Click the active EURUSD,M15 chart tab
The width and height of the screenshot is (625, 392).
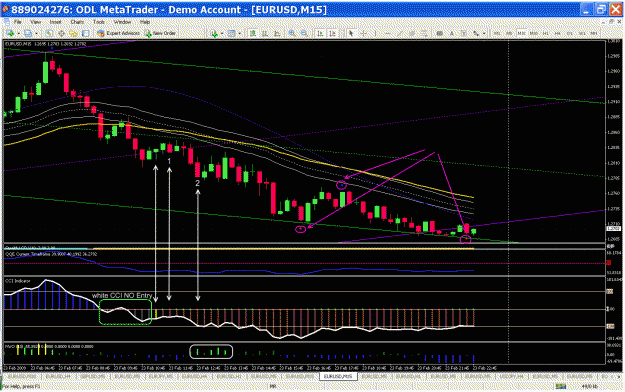[338, 376]
